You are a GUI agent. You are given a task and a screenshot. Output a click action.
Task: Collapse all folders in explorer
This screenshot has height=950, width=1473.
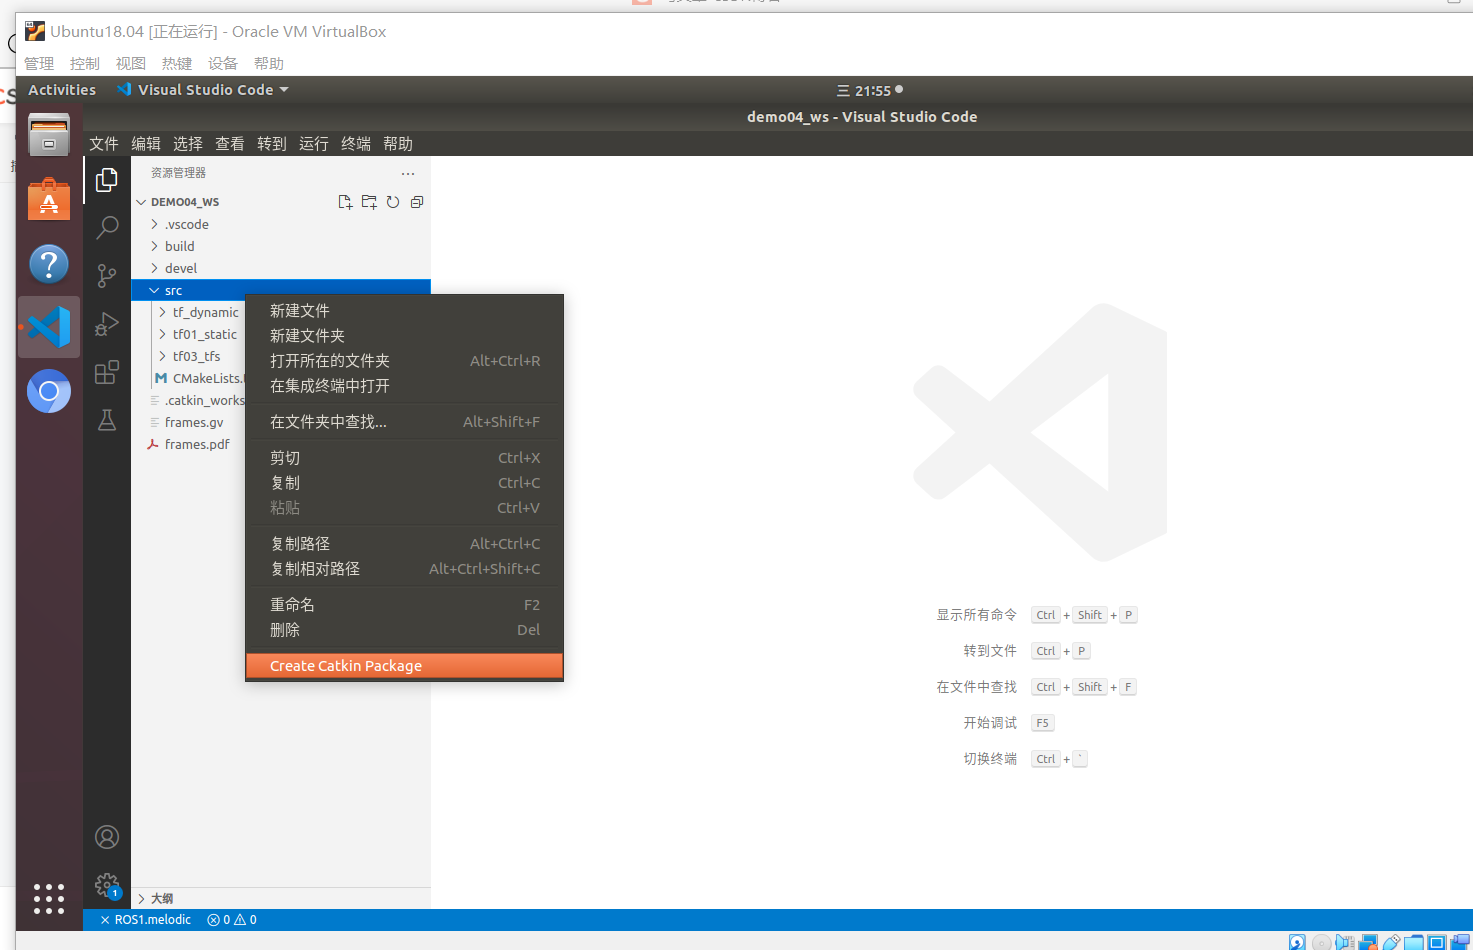(417, 202)
